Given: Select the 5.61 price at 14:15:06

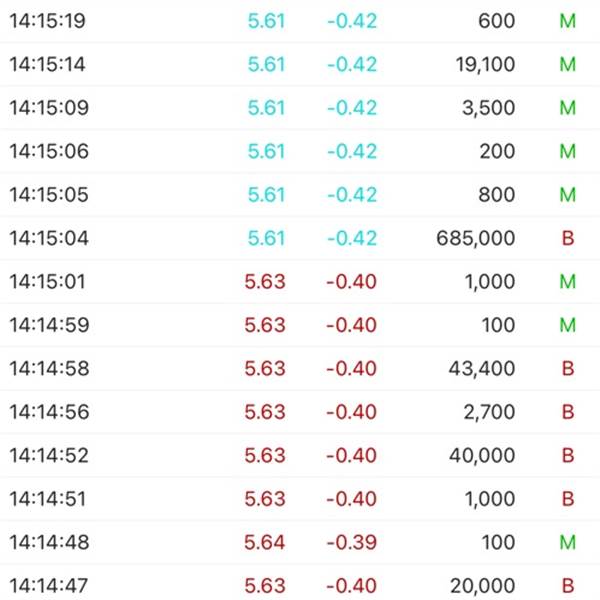Looking at the screenshot, I should click(x=266, y=151).
